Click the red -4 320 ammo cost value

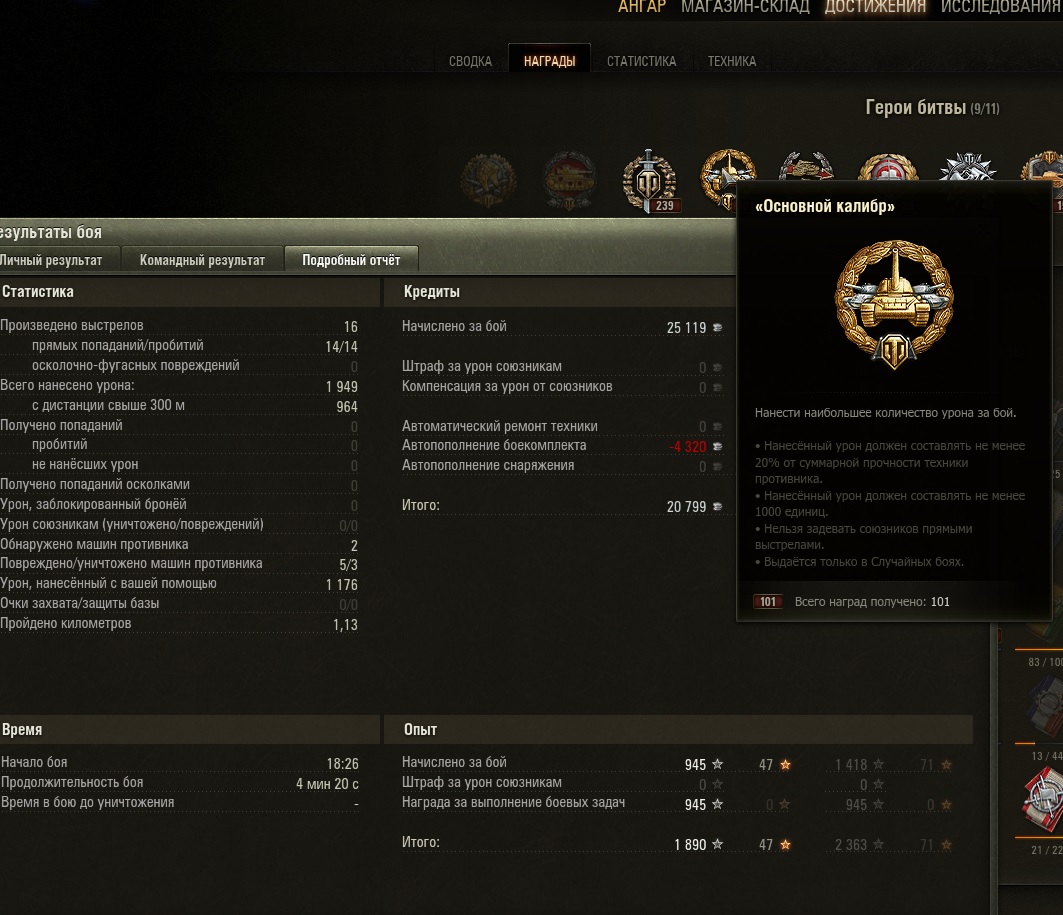coord(687,447)
